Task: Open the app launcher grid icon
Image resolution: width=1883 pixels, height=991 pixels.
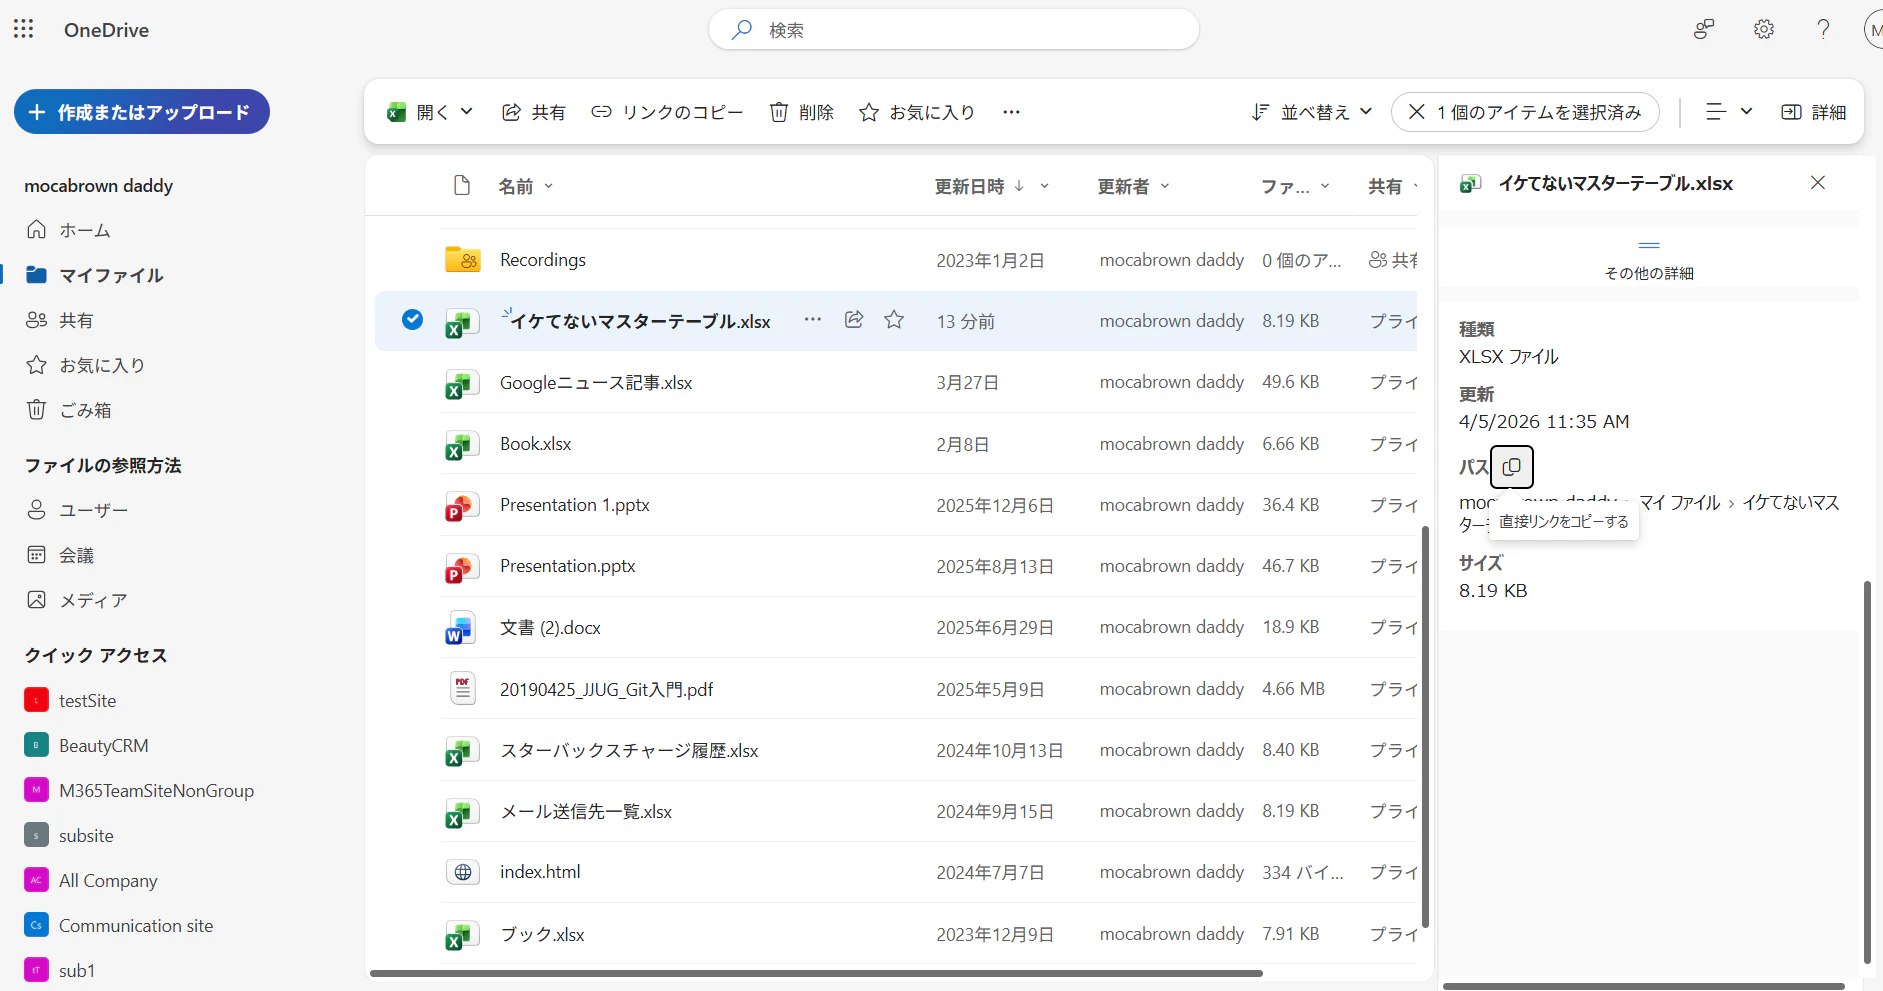Action: [x=24, y=29]
